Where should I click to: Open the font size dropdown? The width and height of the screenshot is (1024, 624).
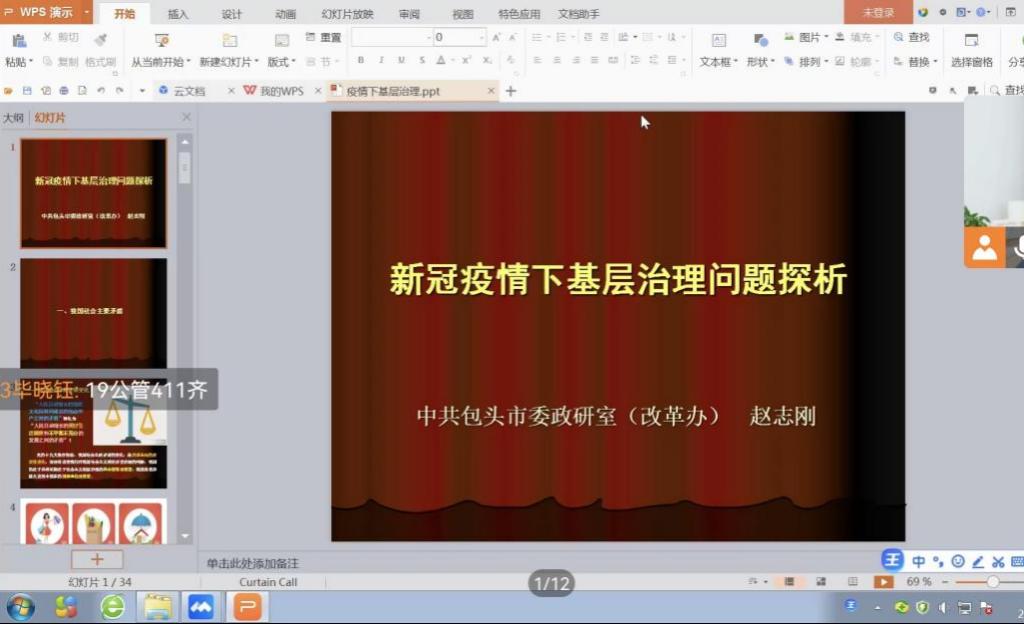(482, 37)
